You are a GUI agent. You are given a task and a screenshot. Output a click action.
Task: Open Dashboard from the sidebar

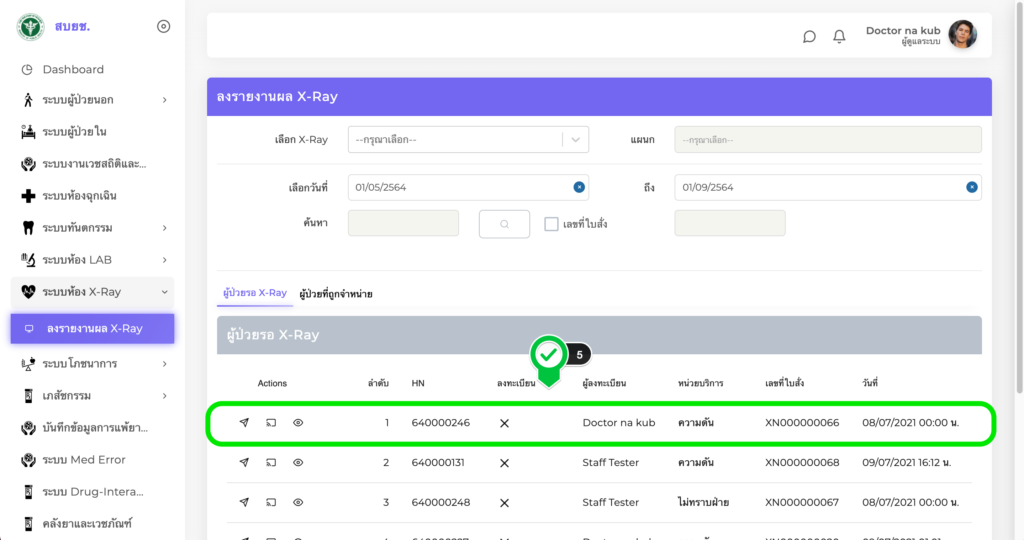73,69
